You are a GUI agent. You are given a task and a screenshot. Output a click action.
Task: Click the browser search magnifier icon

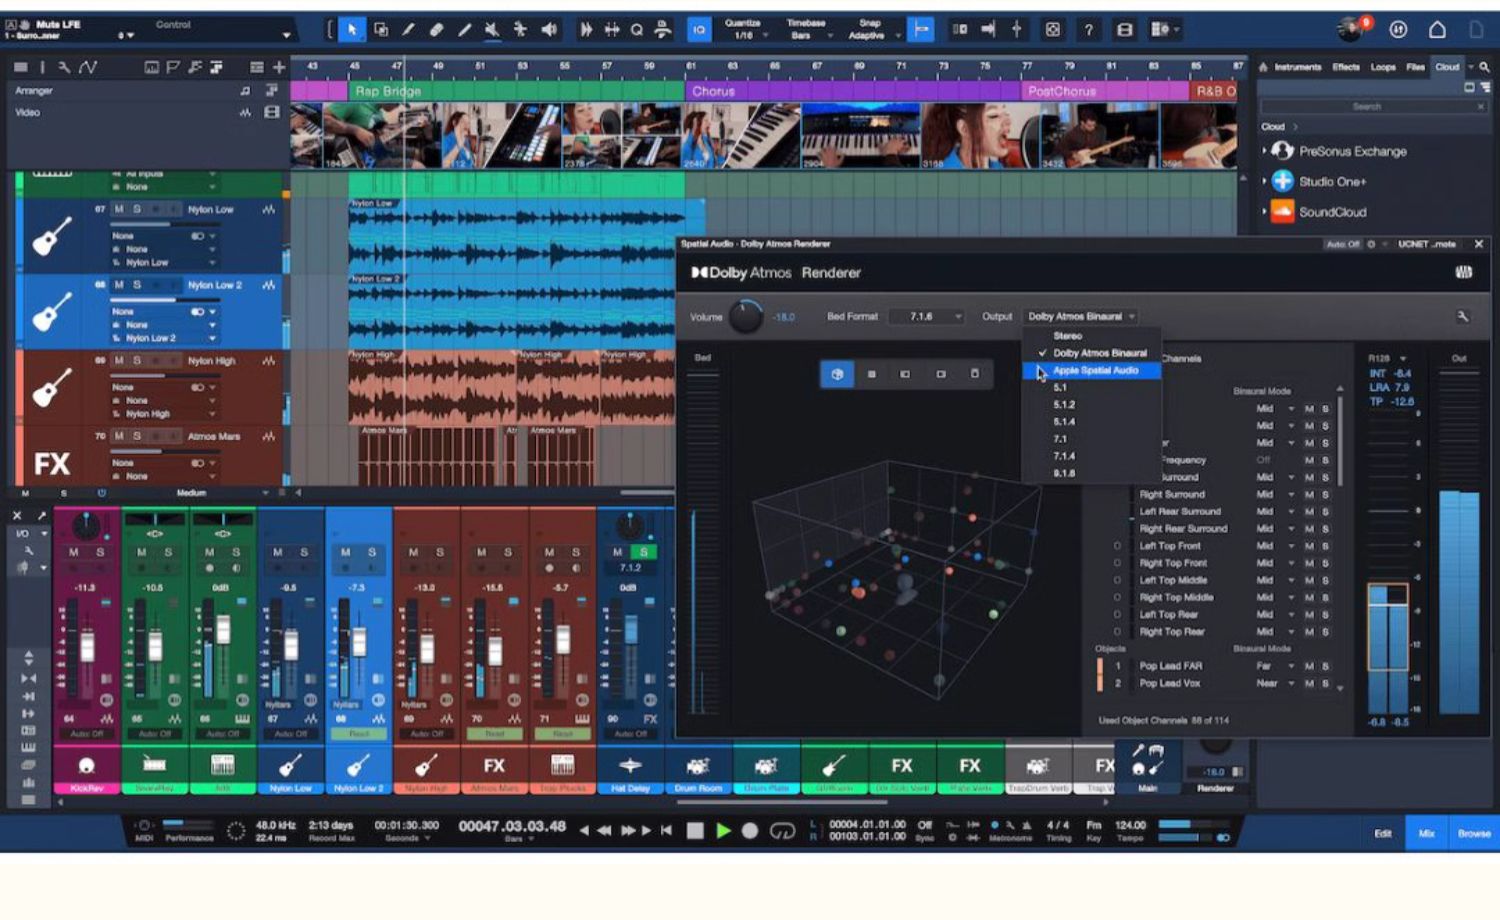coord(1484,67)
